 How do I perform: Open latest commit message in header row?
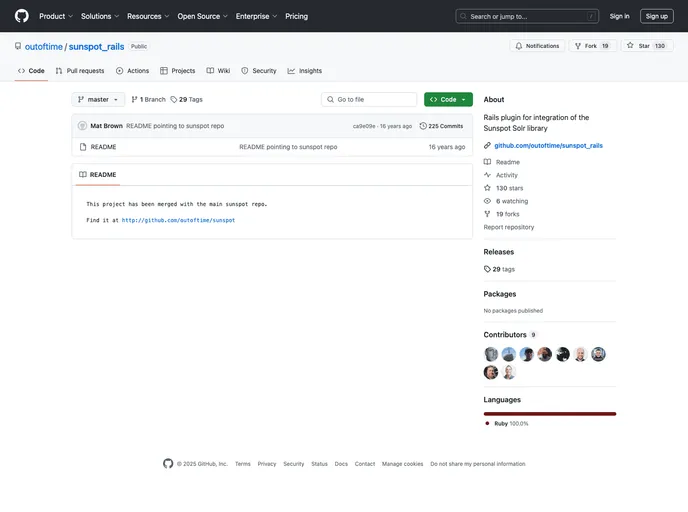click(x=175, y=126)
